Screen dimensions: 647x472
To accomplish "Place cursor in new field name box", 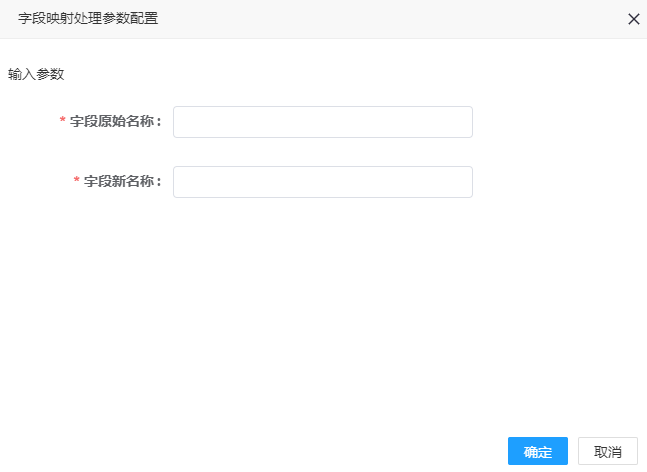I will click(x=323, y=182).
